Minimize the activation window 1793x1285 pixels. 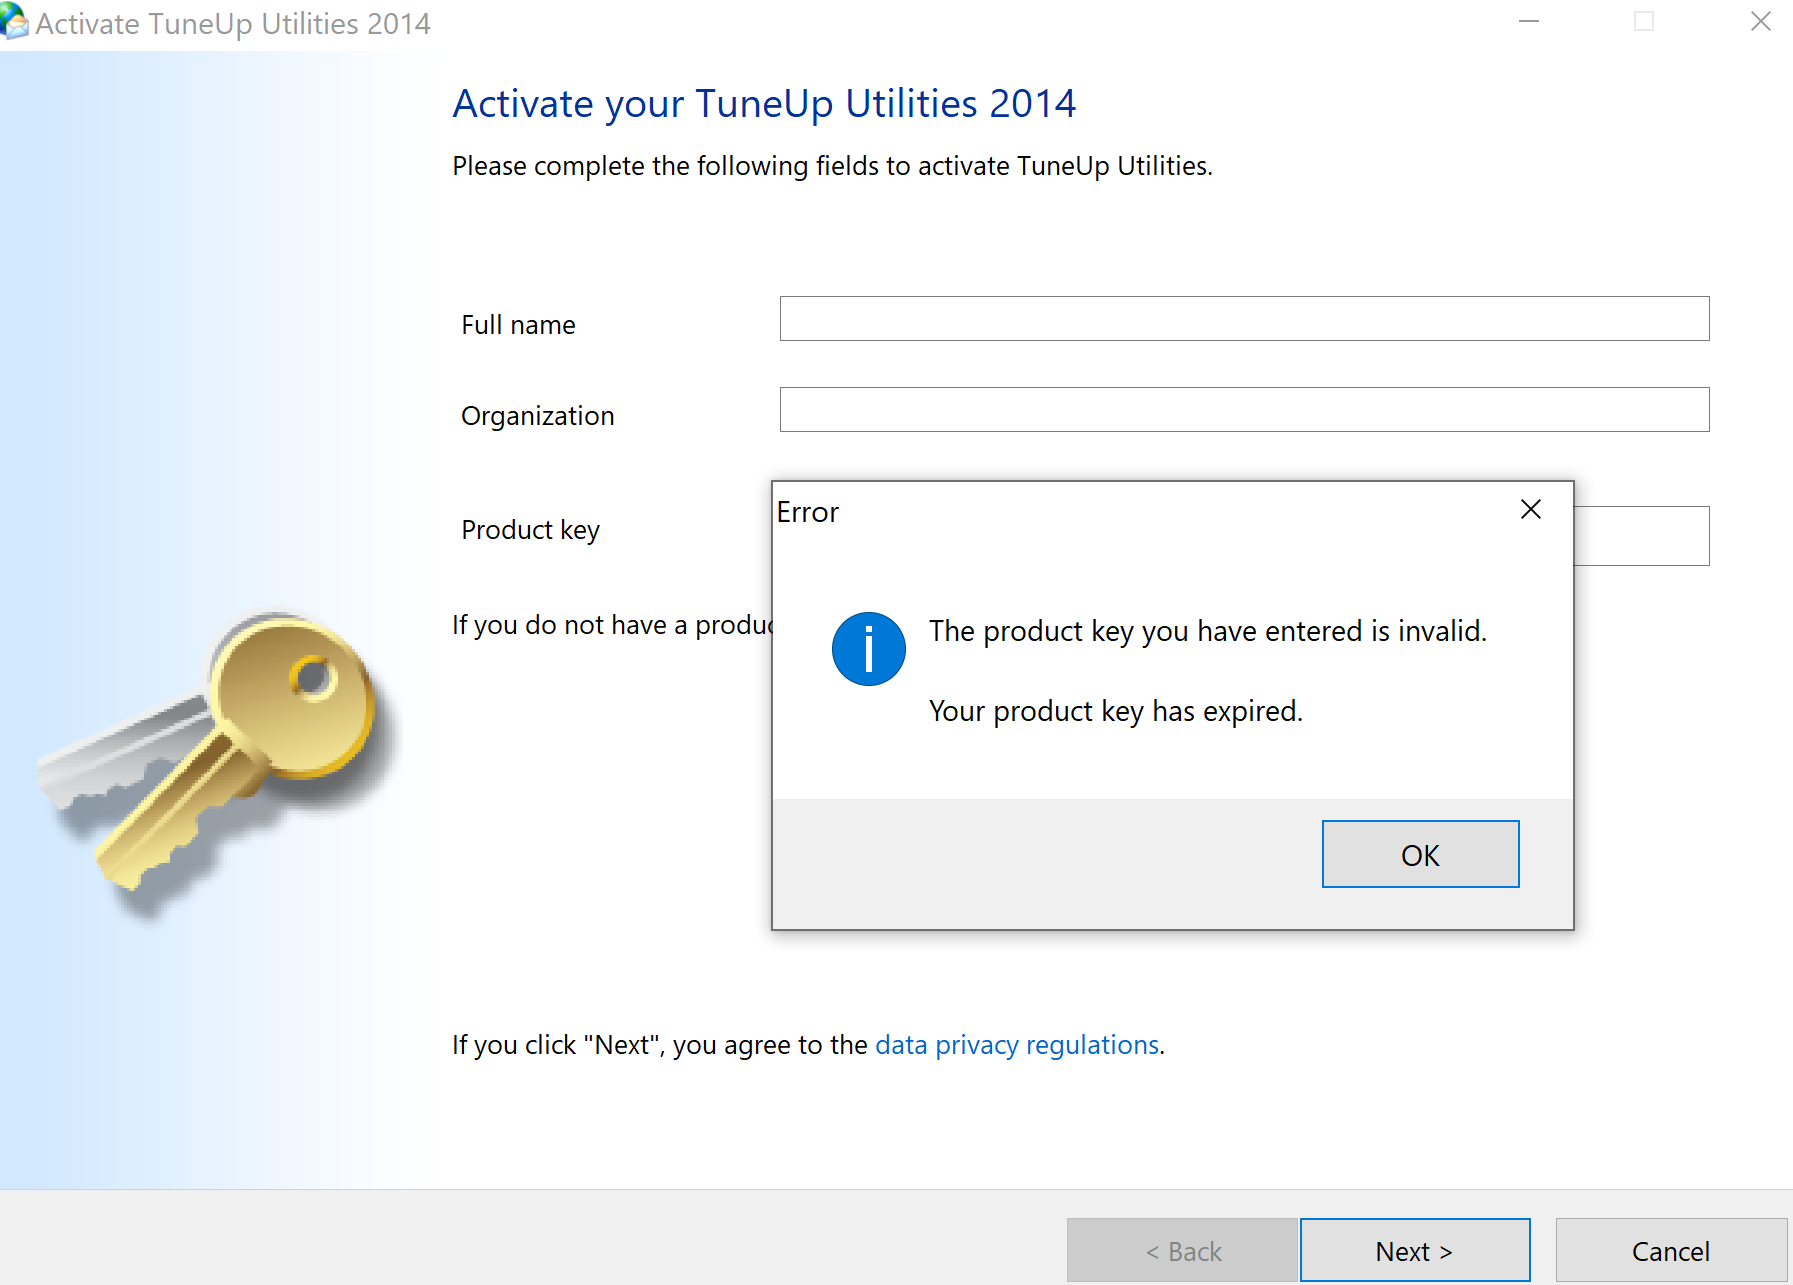pyautogui.click(x=1528, y=22)
